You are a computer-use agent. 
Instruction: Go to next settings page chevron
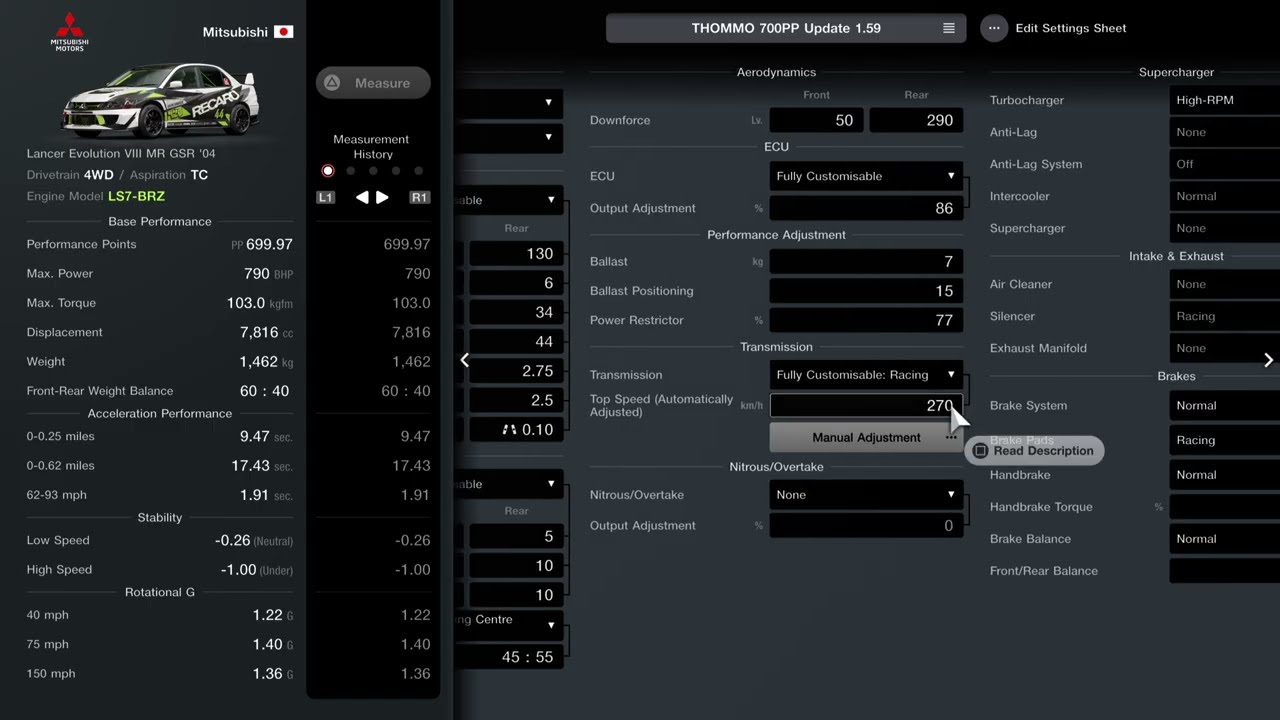pos(1268,360)
